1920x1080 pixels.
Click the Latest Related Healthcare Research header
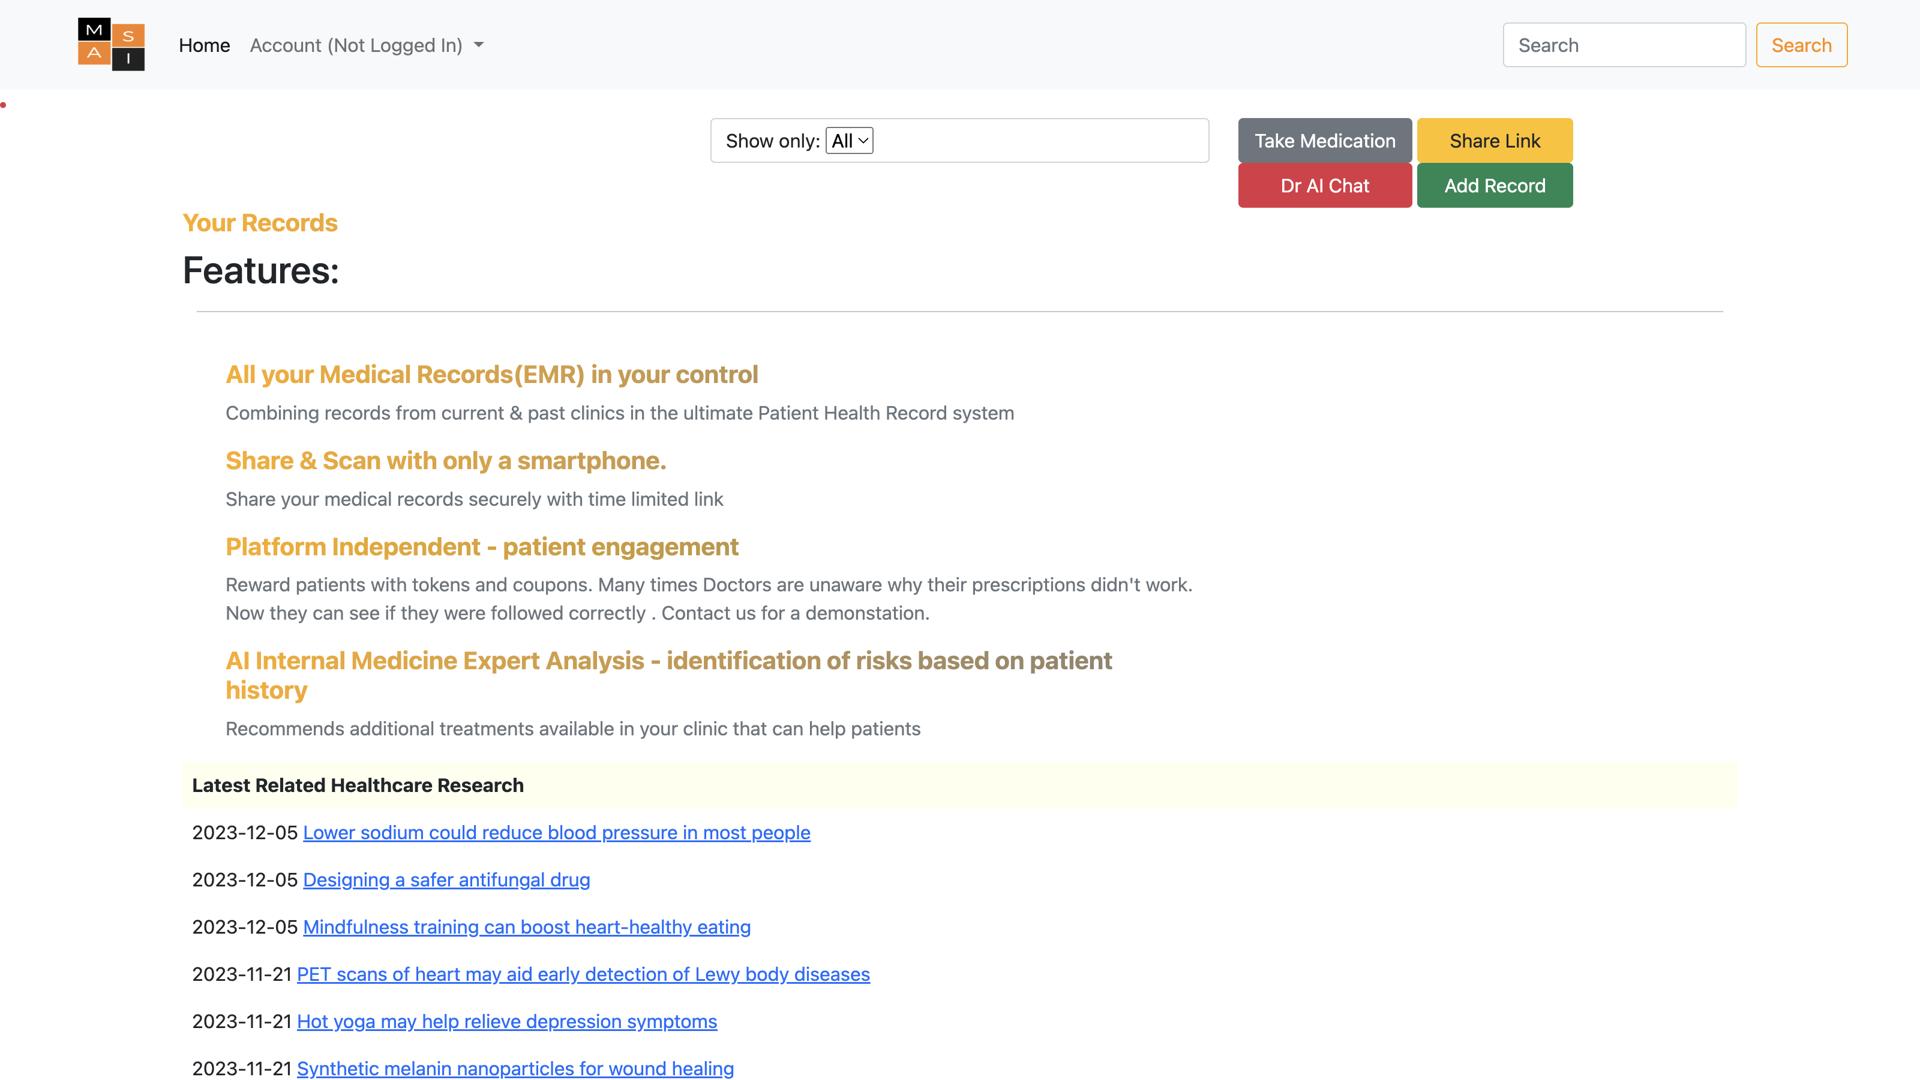click(x=357, y=785)
